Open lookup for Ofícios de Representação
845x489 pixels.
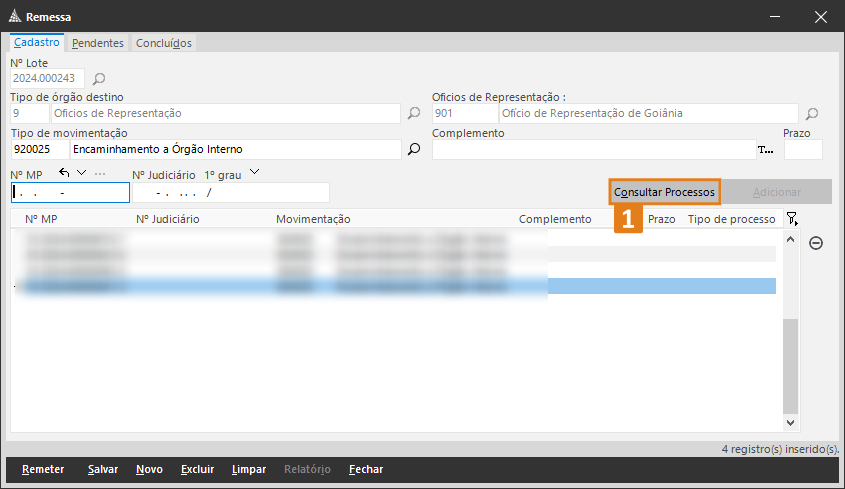pyautogui.click(x=812, y=114)
